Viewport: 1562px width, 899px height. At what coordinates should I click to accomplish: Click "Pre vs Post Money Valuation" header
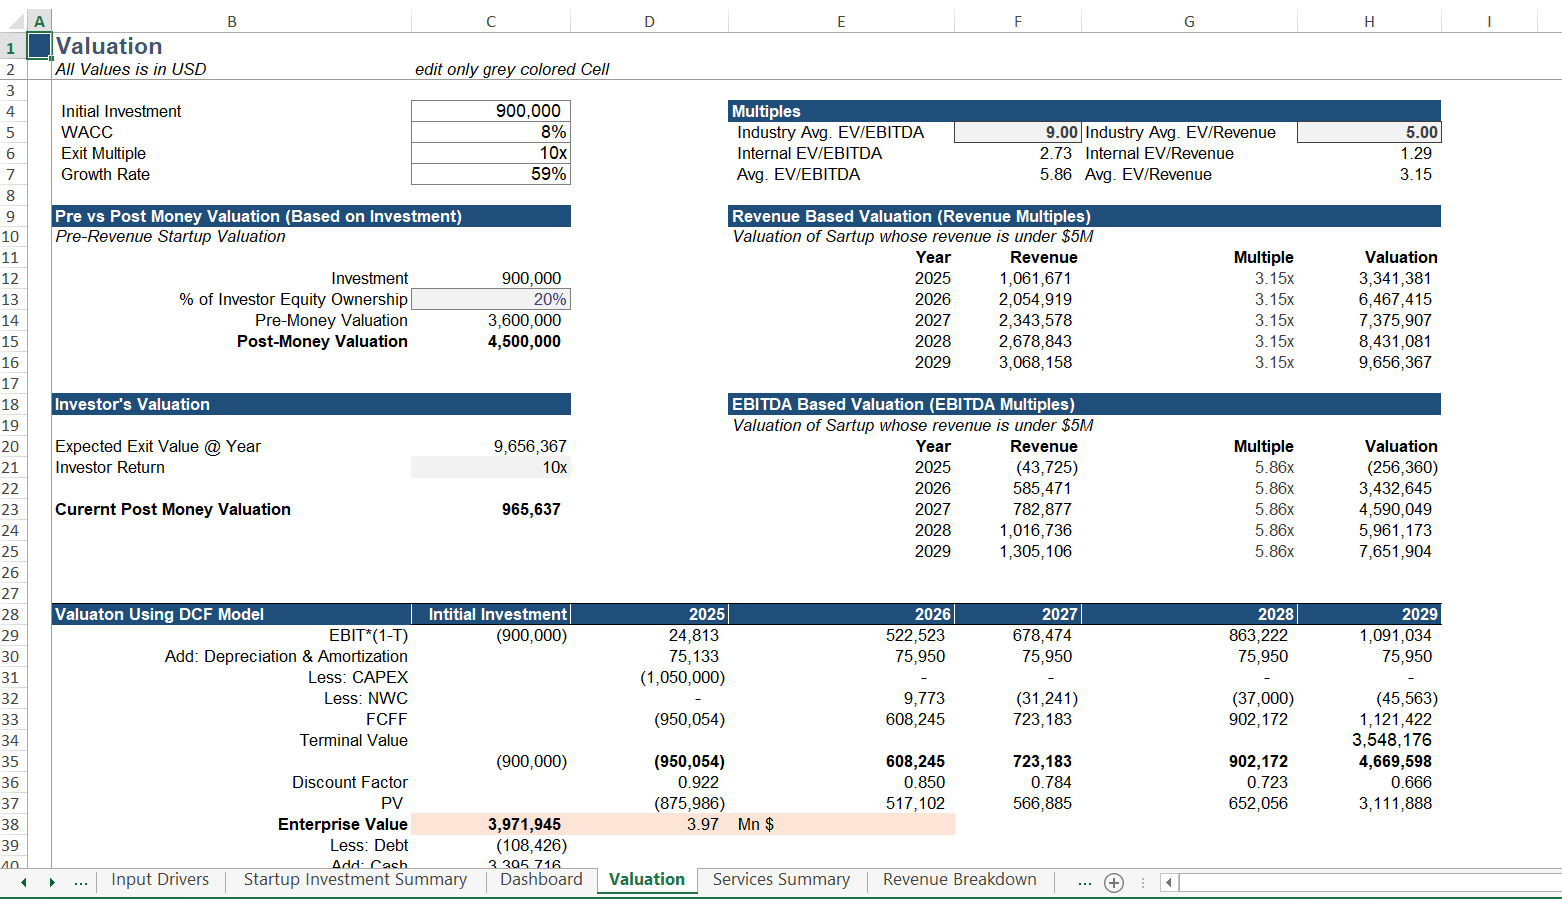[311, 216]
